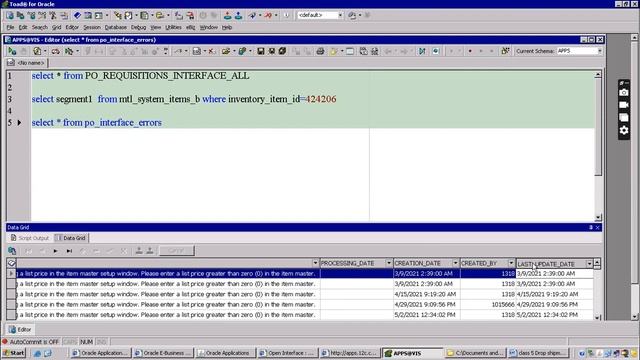Image resolution: width=640 pixels, height=360 pixels.
Task: Switch to the Script Output tab
Action: pyautogui.click(x=30, y=238)
